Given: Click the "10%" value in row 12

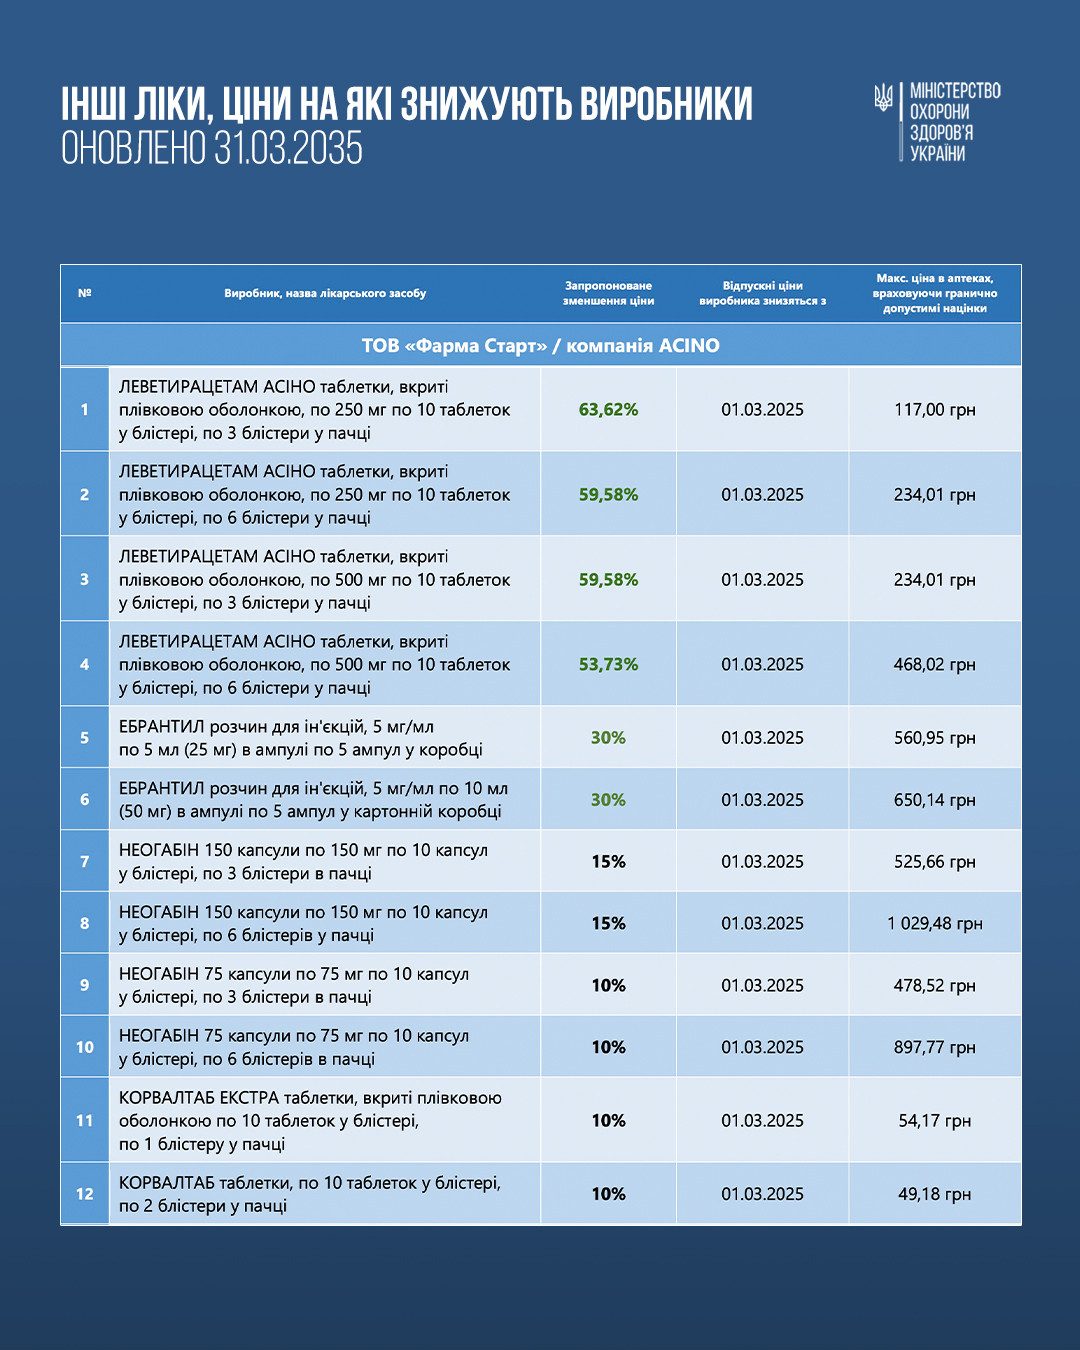Looking at the screenshot, I should click(x=608, y=1193).
